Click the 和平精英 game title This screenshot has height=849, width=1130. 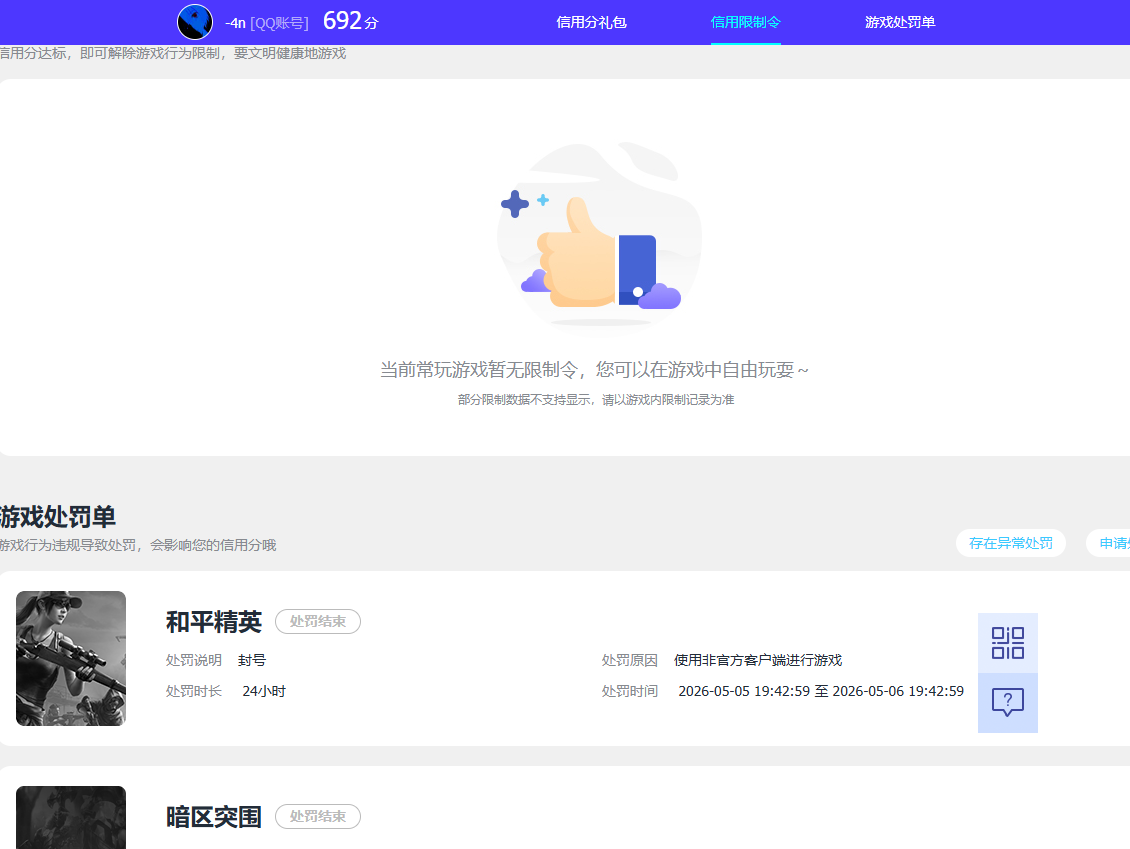pyautogui.click(x=213, y=622)
